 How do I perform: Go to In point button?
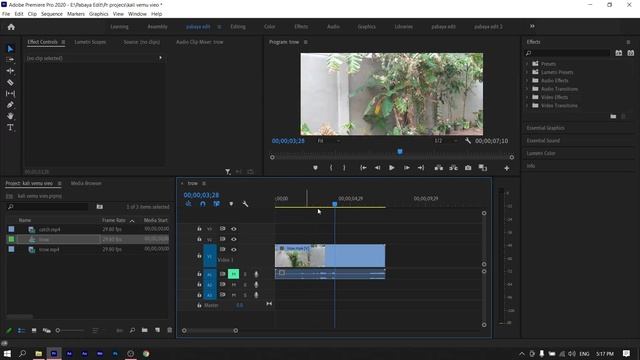click(363, 168)
